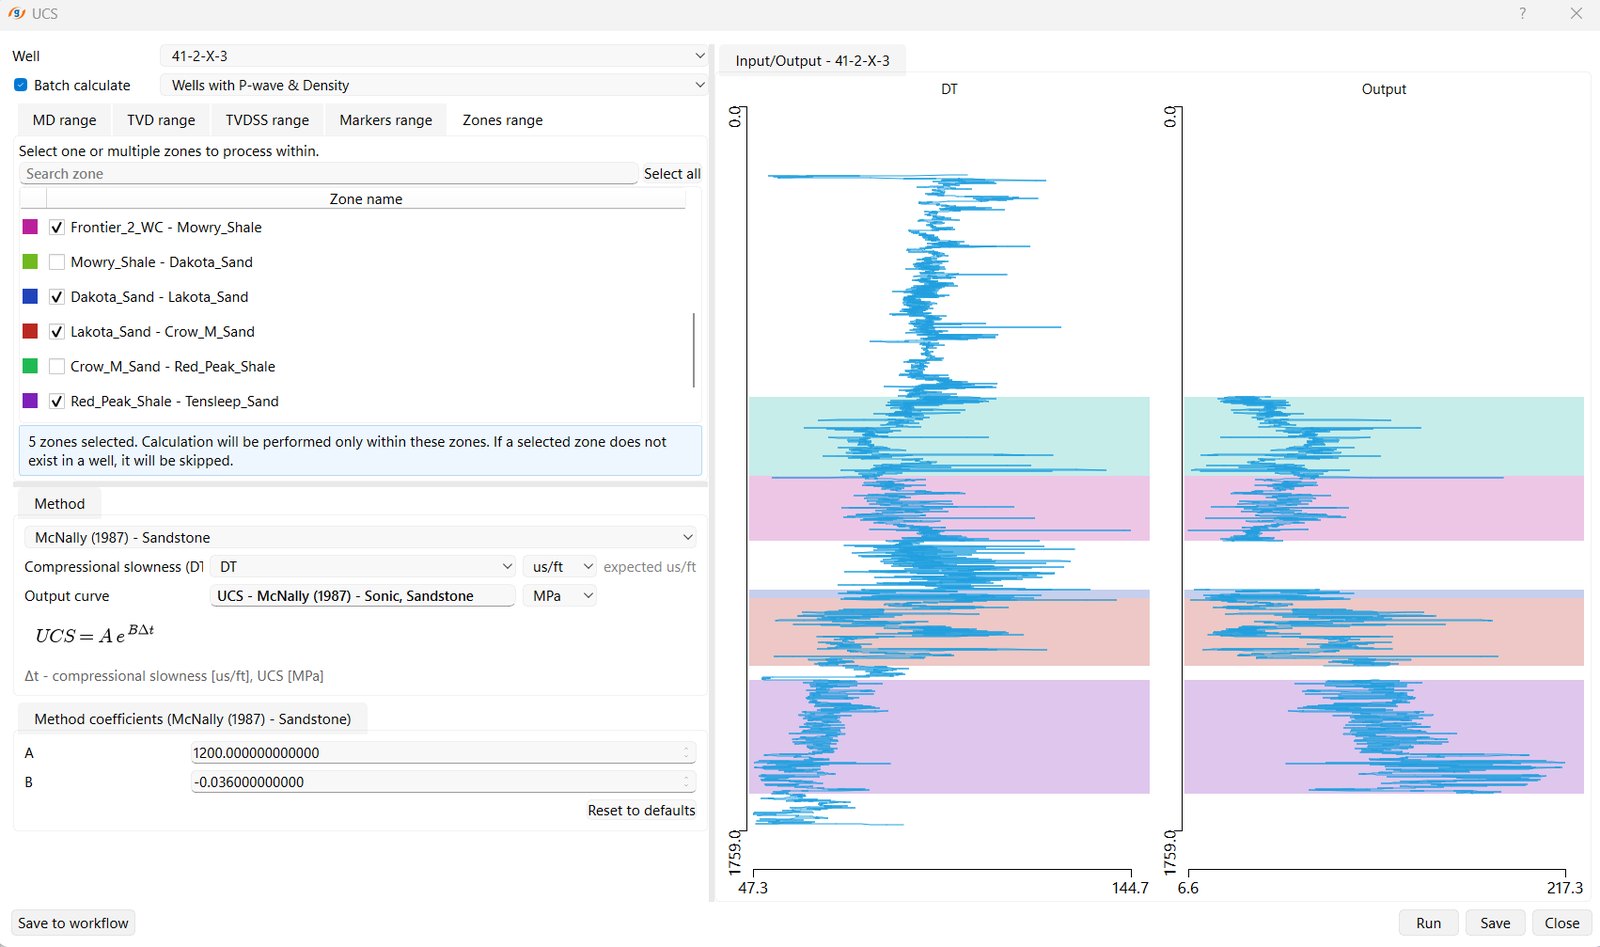Image resolution: width=1600 pixels, height=947 pixels.
Task: Click the green swatch for Crow_M_Sand zone
Action: [x=30, y=366]
